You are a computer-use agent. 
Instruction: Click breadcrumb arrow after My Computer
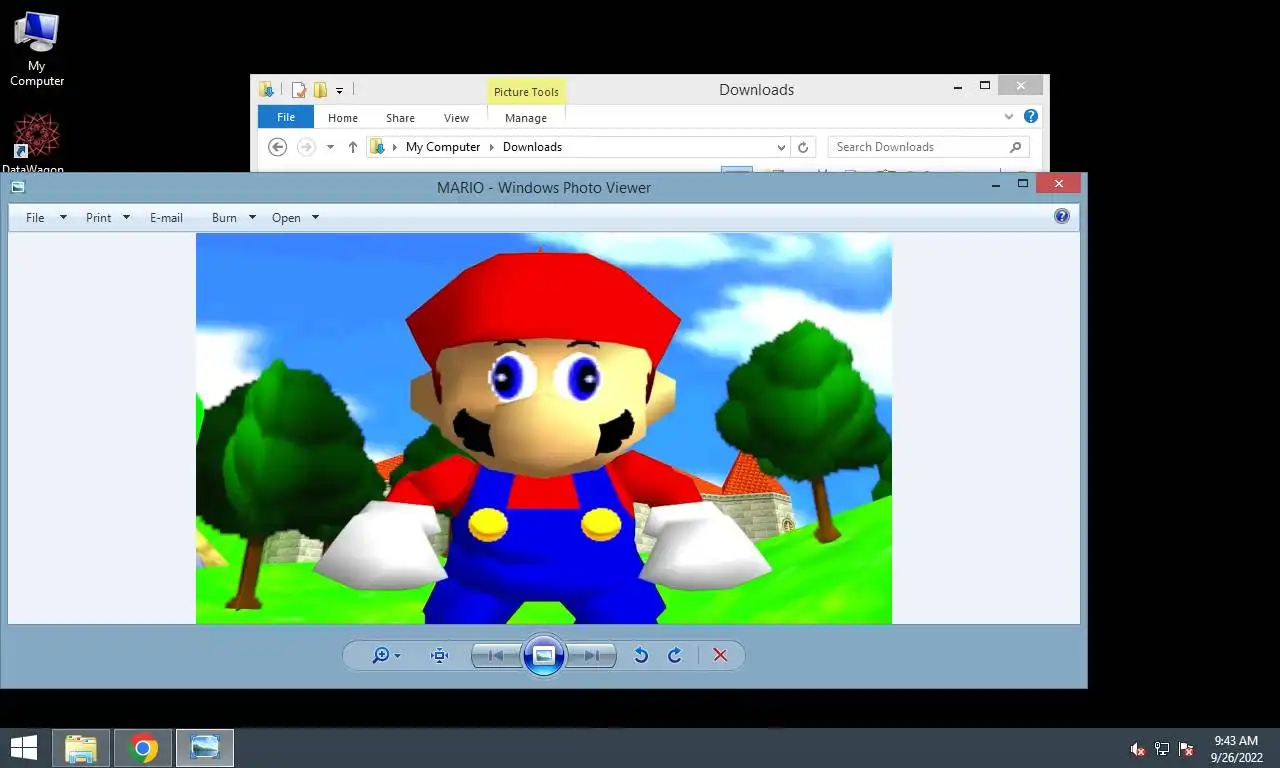(491, 147)
